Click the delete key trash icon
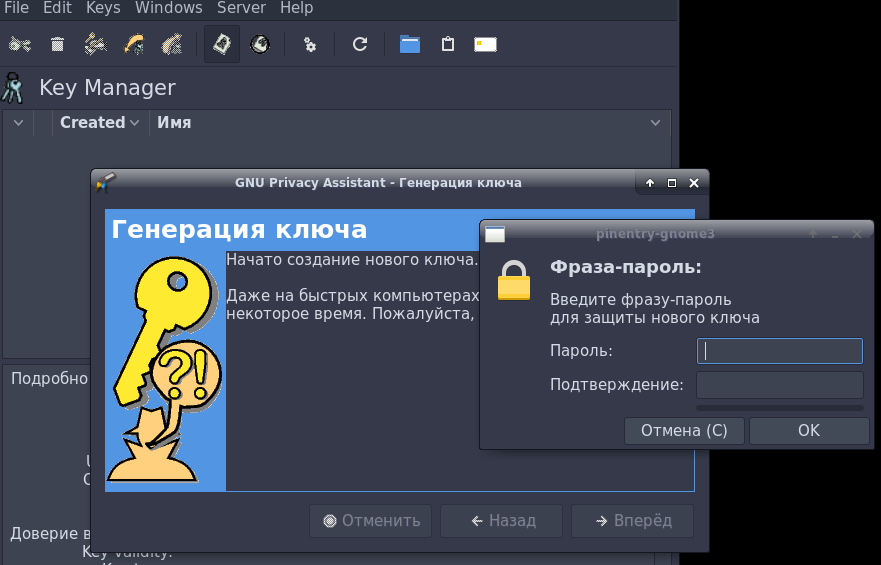The image size is (881, 565). tap(57, 44)
